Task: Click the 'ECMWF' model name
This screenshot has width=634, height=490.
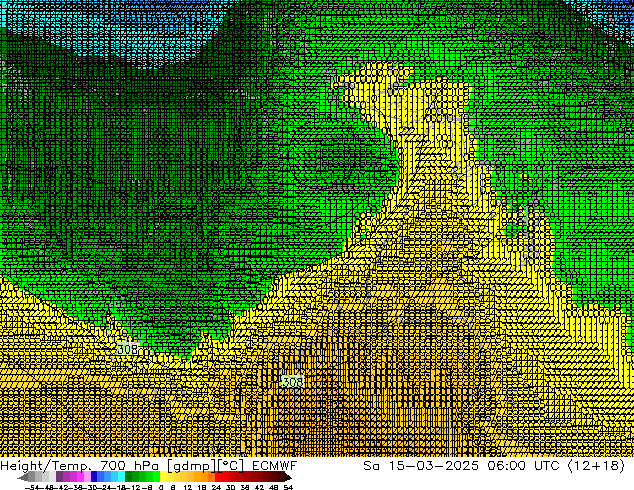Action: 275,466
